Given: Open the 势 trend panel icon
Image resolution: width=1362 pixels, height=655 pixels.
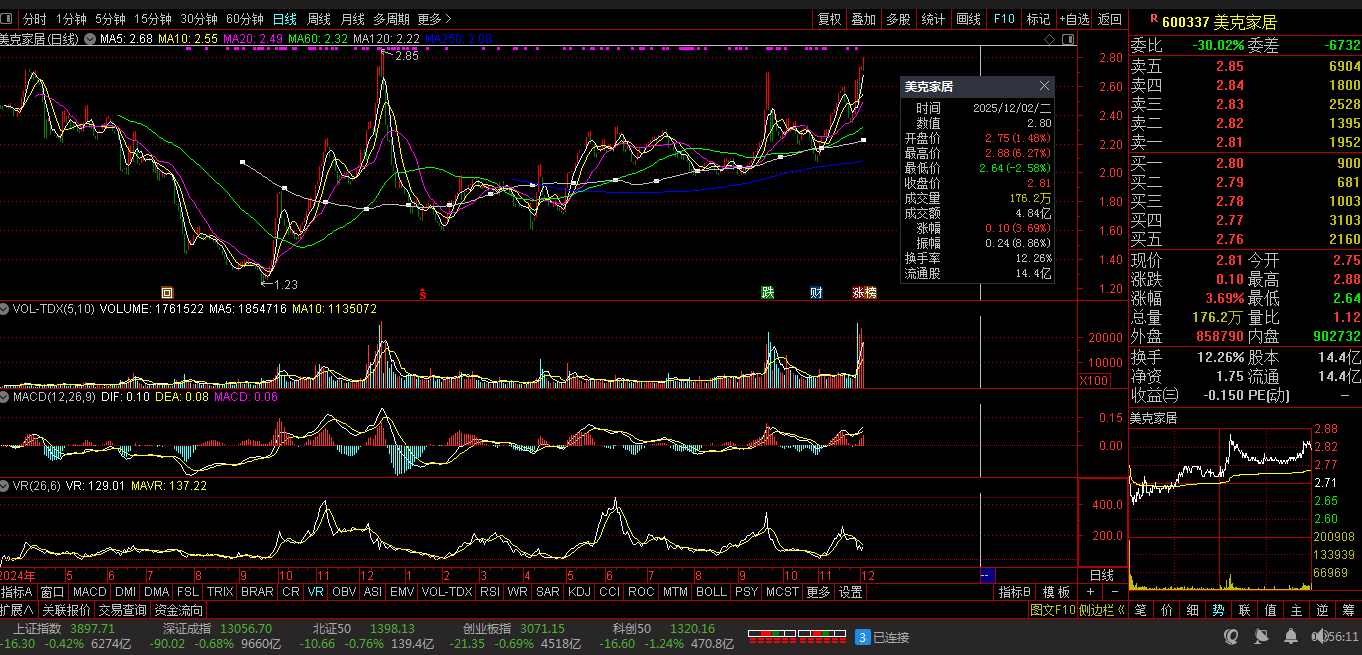Looking at the screenshot, I should 1218,610.
